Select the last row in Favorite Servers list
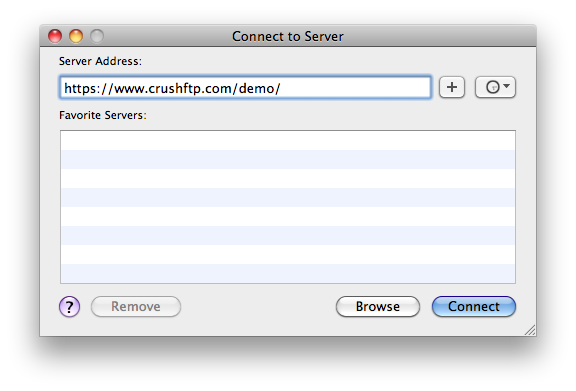 point(288,273)
